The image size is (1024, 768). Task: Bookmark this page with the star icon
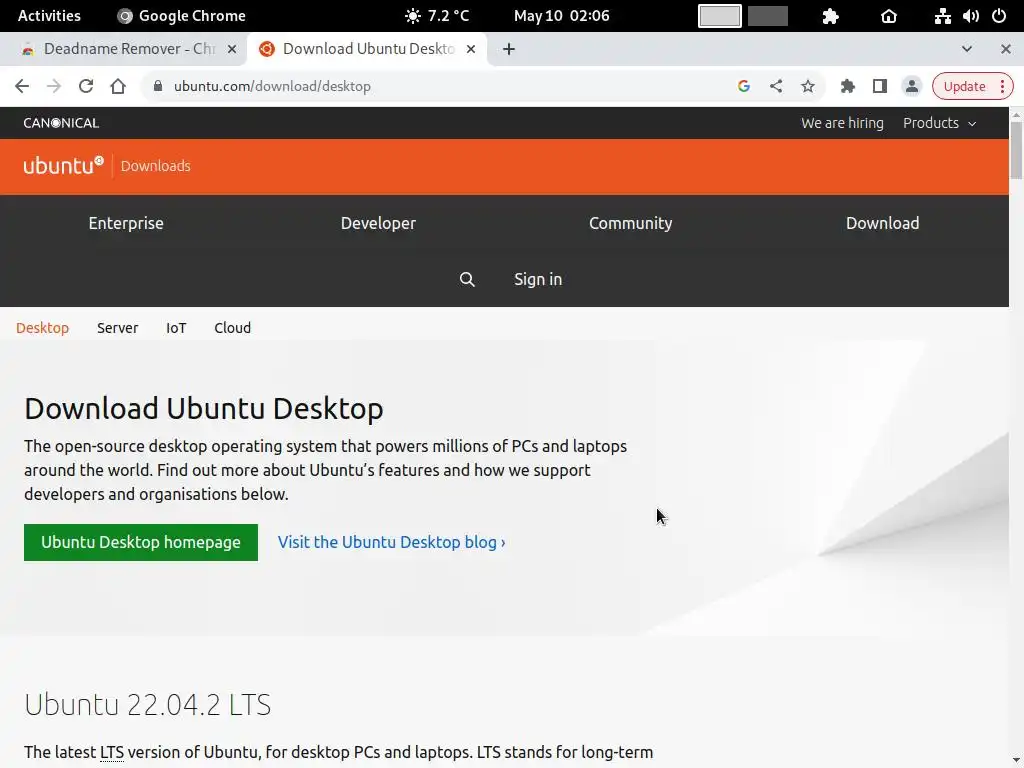(x=808, y=86)
